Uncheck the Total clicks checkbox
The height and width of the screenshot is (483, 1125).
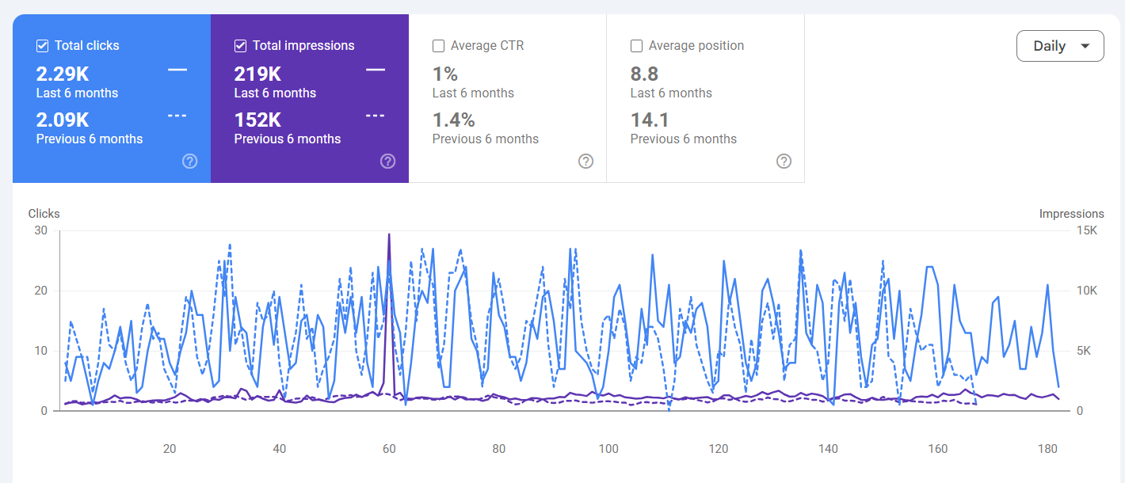pyautogui.click(x=42, y=46)
